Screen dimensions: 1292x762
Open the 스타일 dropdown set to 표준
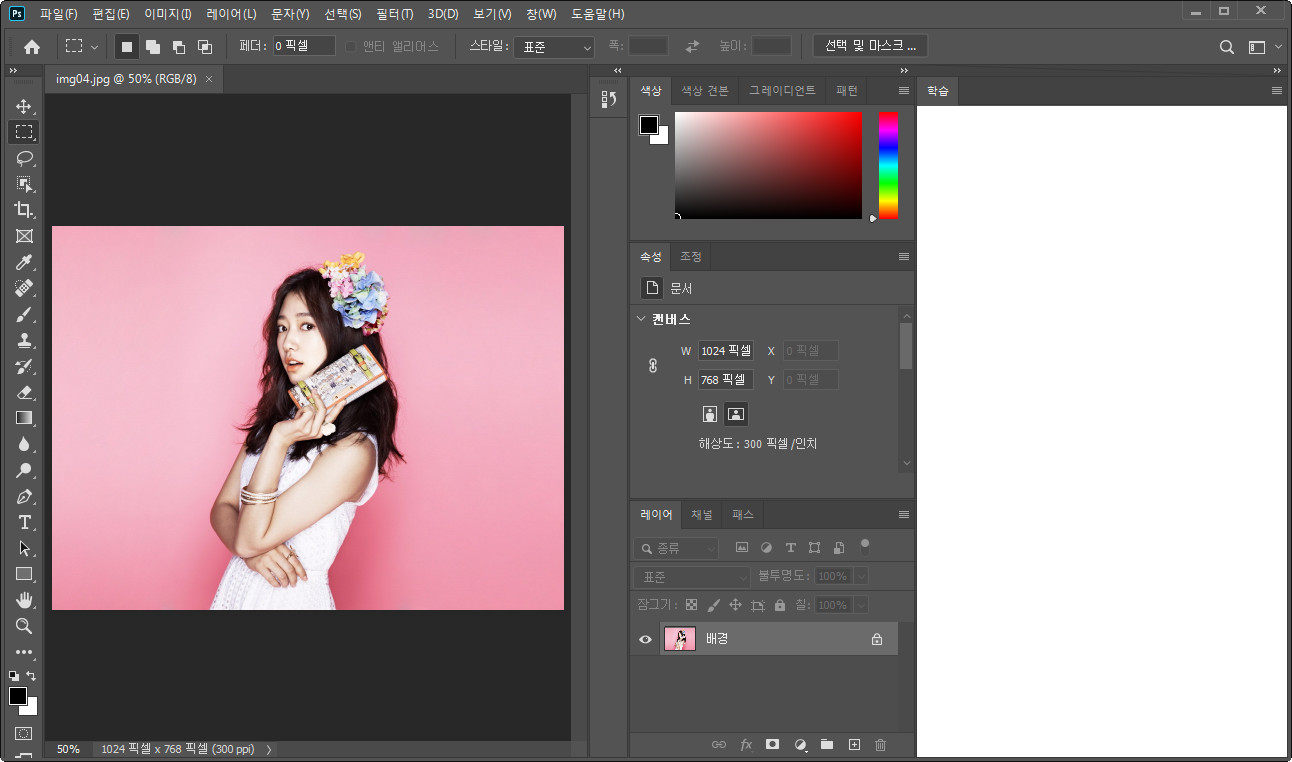point(554,47)
